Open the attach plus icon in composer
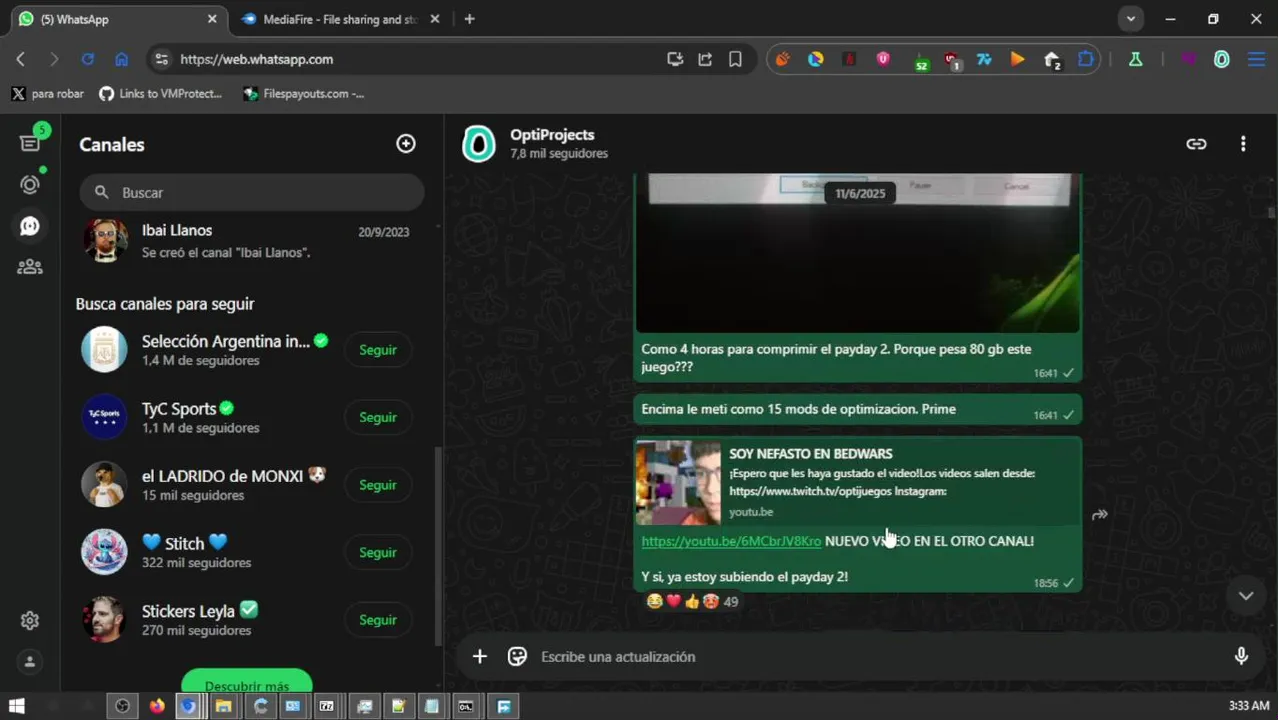The height and width of the screenshot is (720, 1278). (x=480, y=656)
